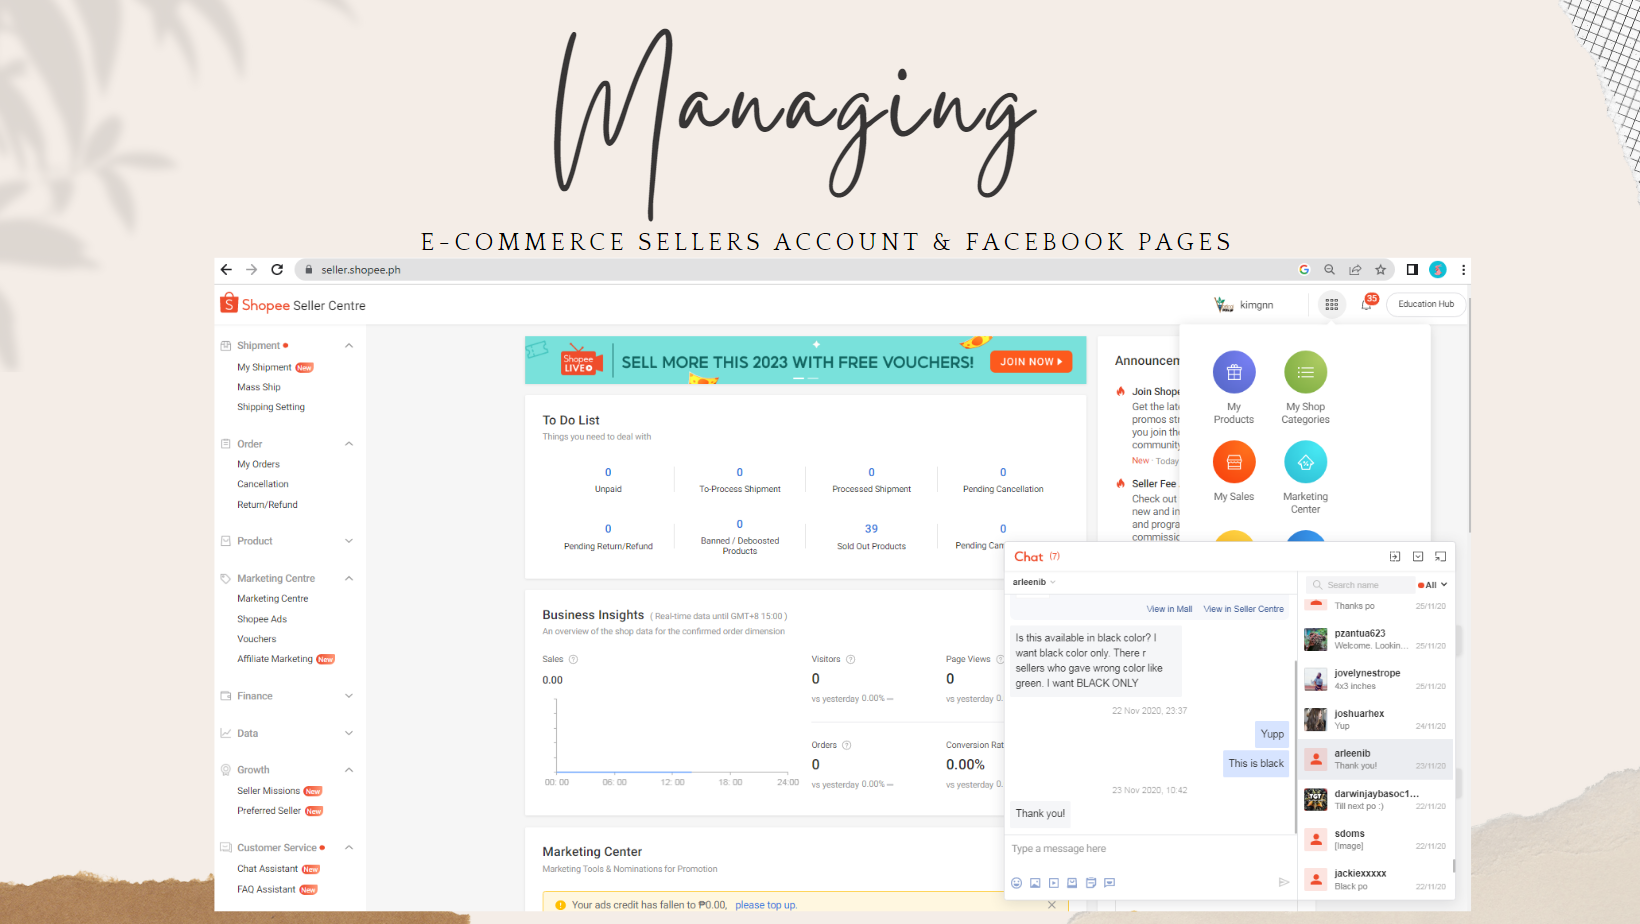The image size is (1640, 924).
Task: Open Mass Ship in the sidebar
Action: point(259,387)
